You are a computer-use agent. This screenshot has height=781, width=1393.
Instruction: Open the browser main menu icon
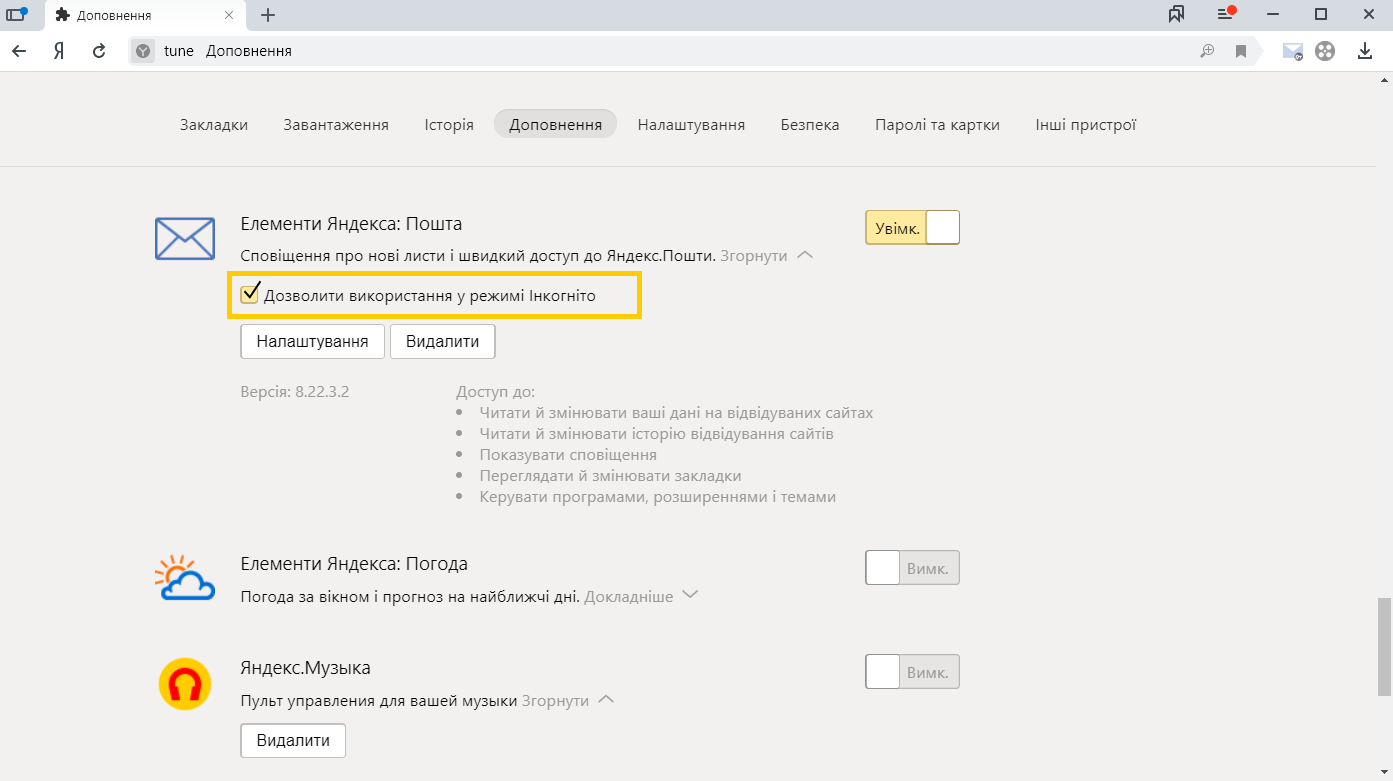1226,14
